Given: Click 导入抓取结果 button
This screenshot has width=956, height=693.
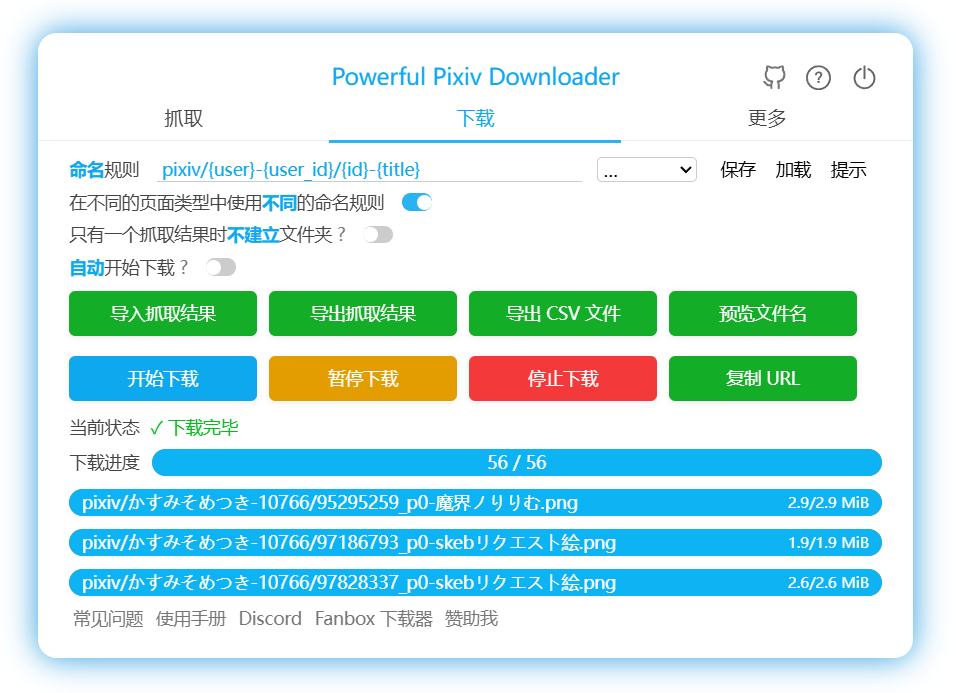Looking at the screenshot, I should 163,313.
